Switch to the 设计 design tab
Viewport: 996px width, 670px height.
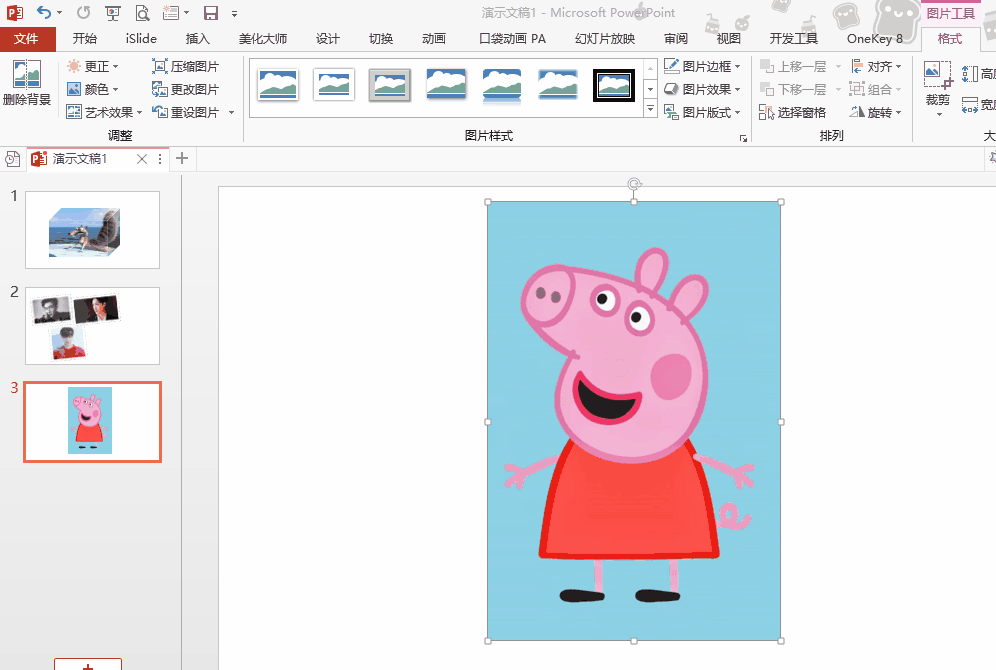tap(327, 39)
